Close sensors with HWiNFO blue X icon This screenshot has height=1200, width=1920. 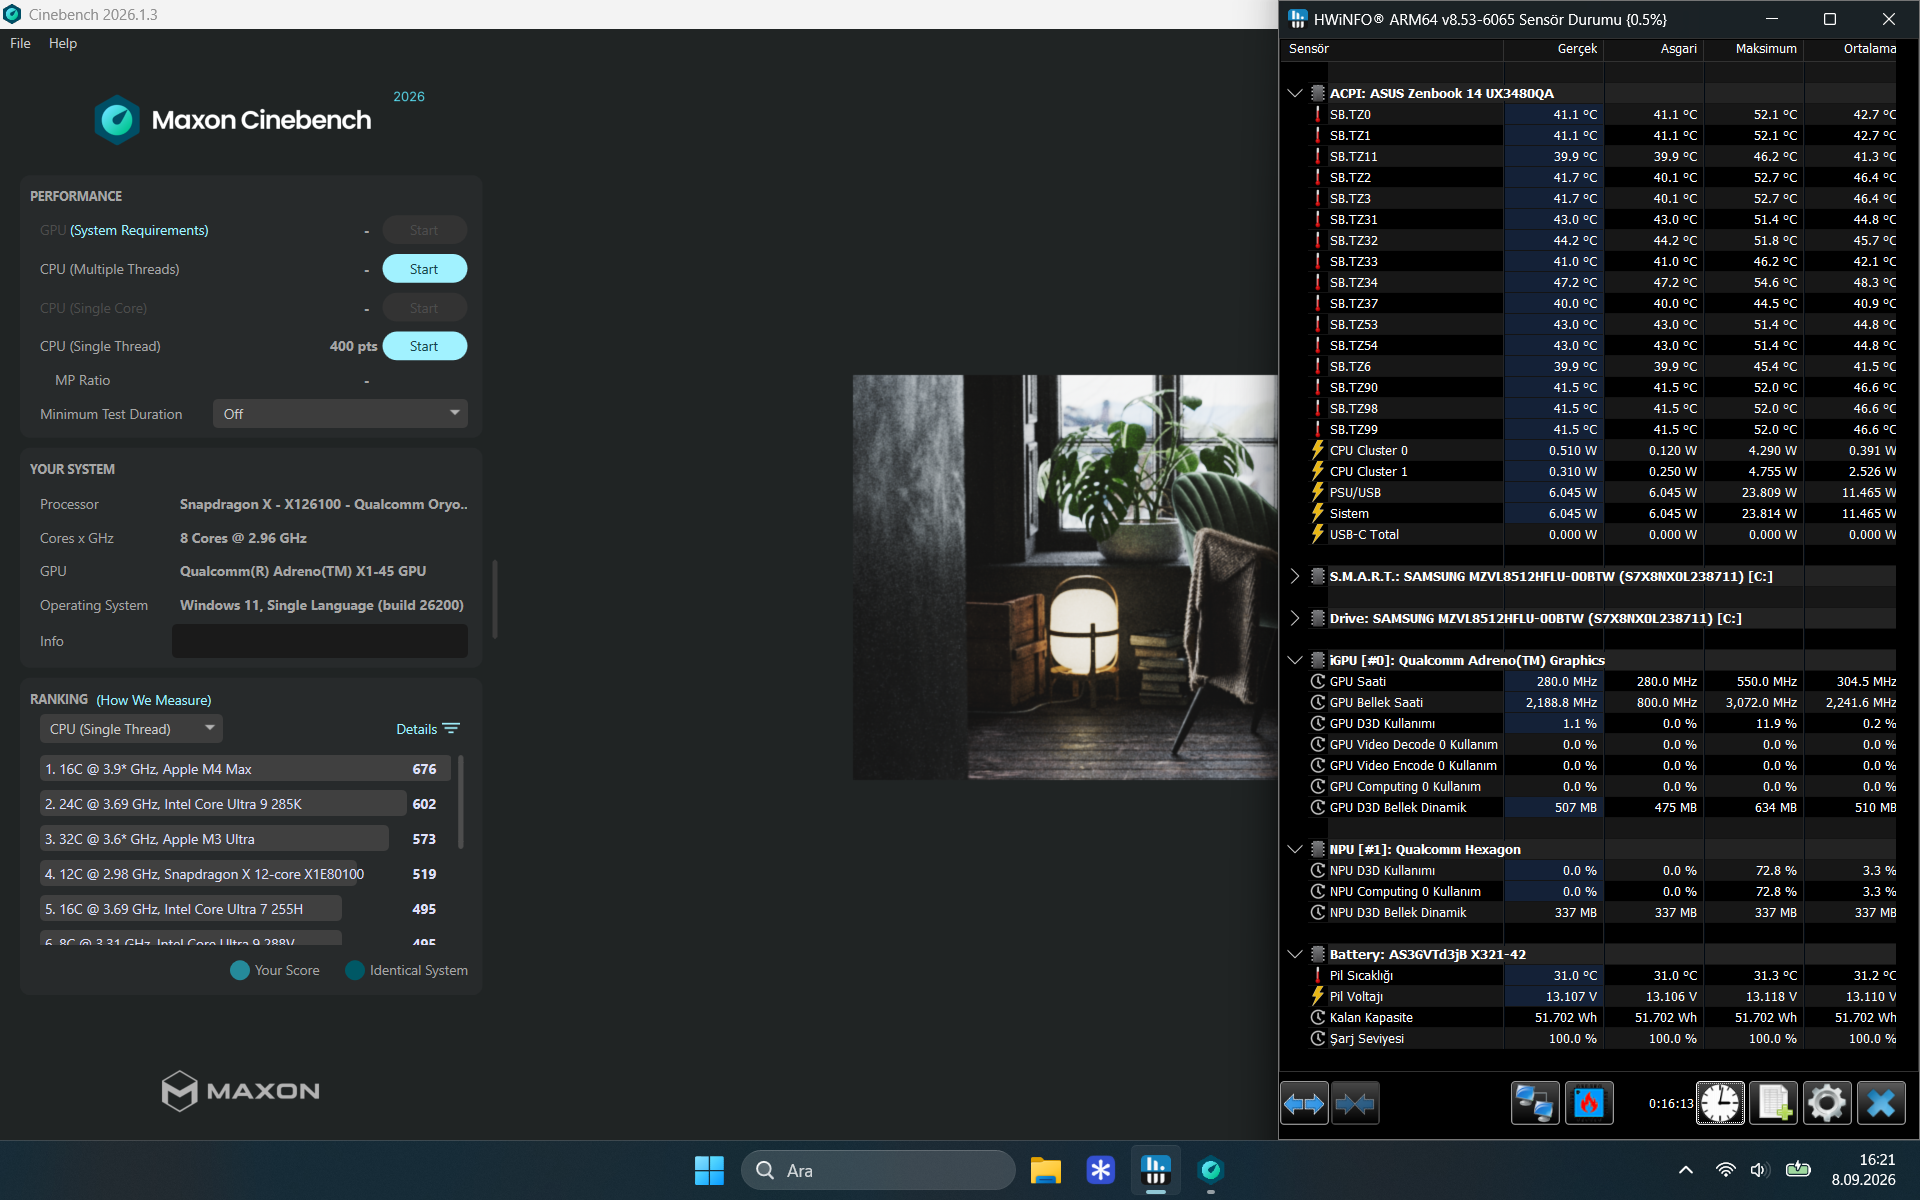click(x=1881, y=1103)
